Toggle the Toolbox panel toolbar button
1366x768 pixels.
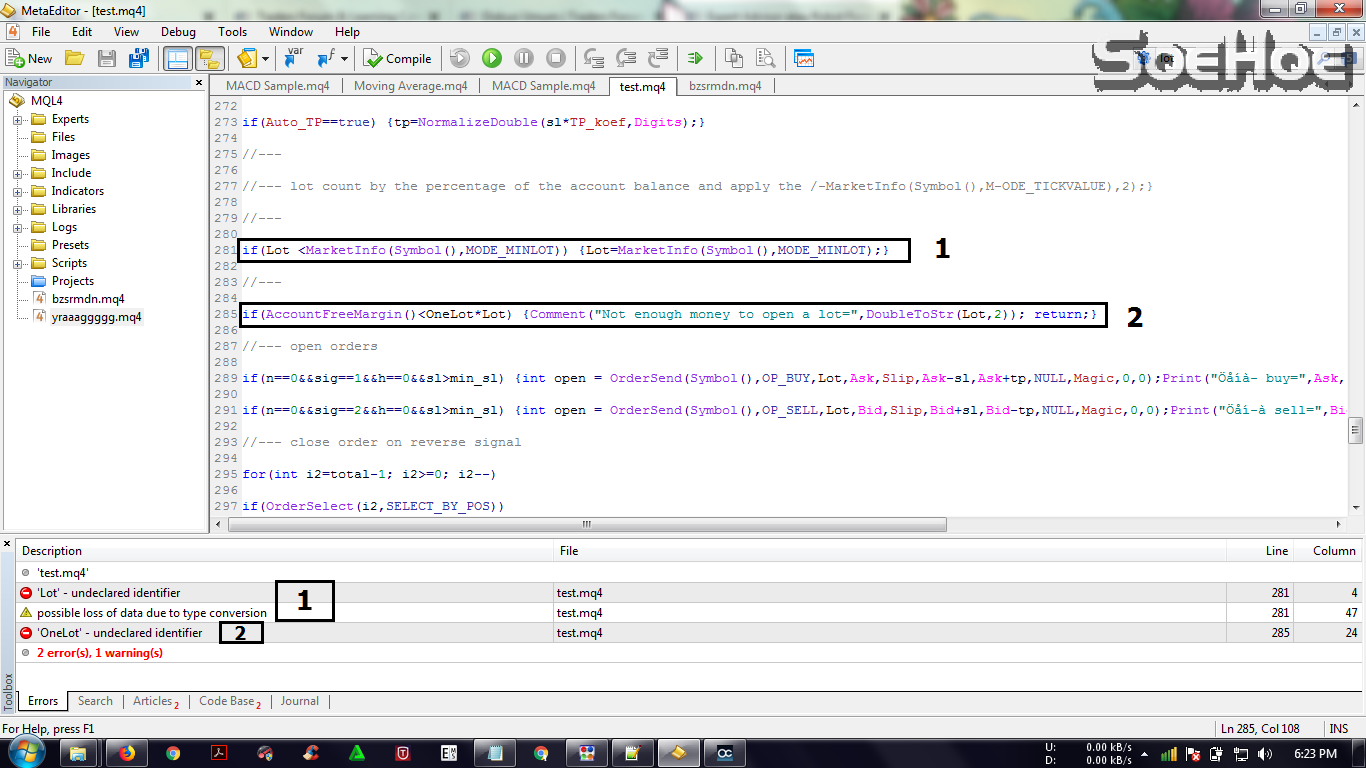[209, 59]
